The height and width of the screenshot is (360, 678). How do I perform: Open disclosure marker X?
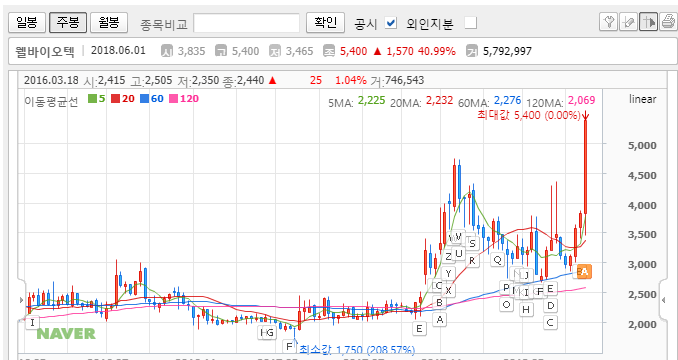coord(448,290)
